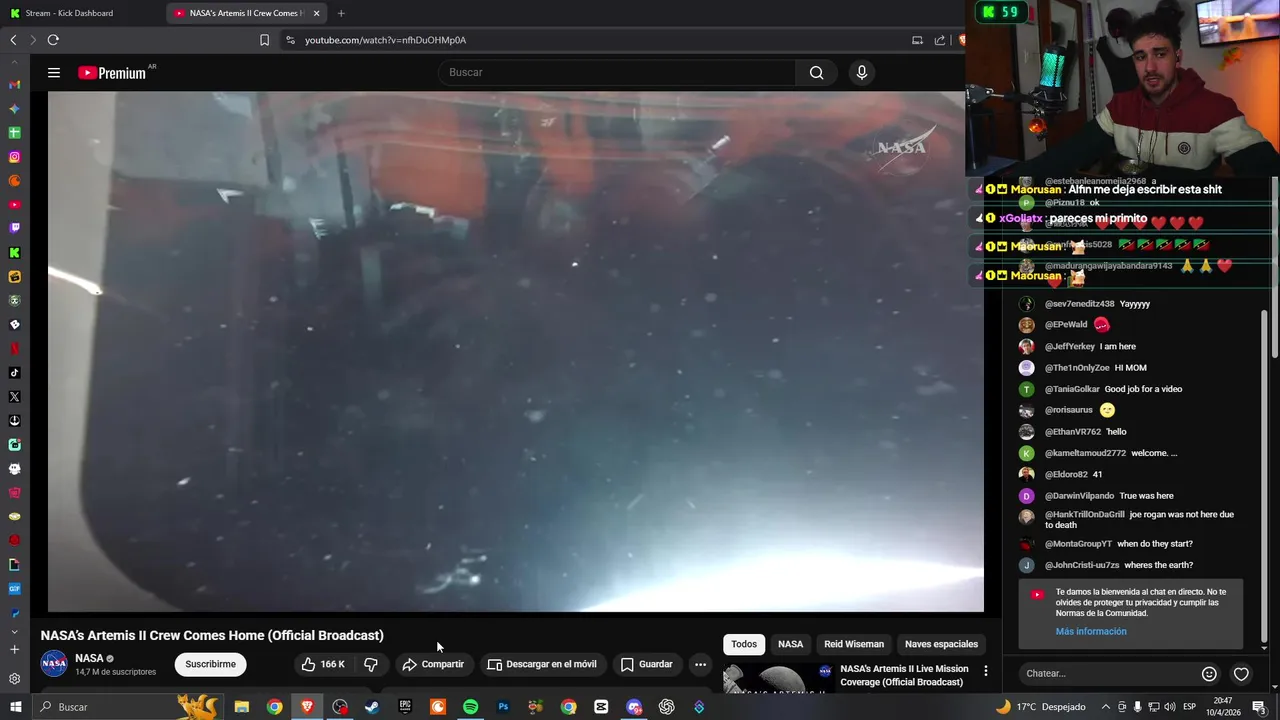This screenshot has height=720, width=1280.
Task: Open X (Twitter) from the sidebar
Action: tap(14, 397)
